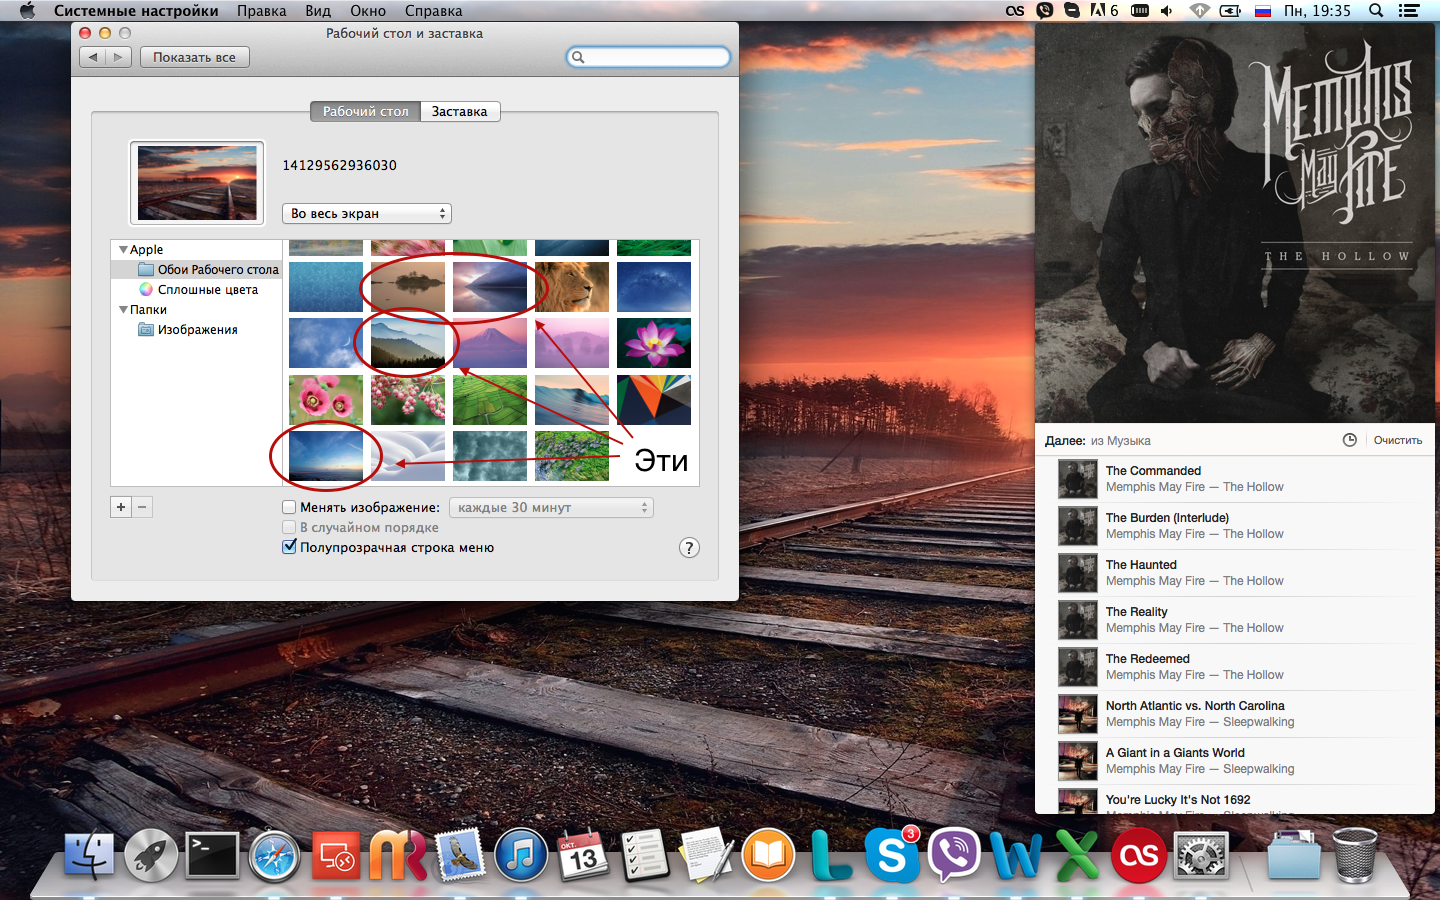Open Microsoft Word icon in Dock
The width and height of the screenshot is (1440, 900).
[1016, 856]
